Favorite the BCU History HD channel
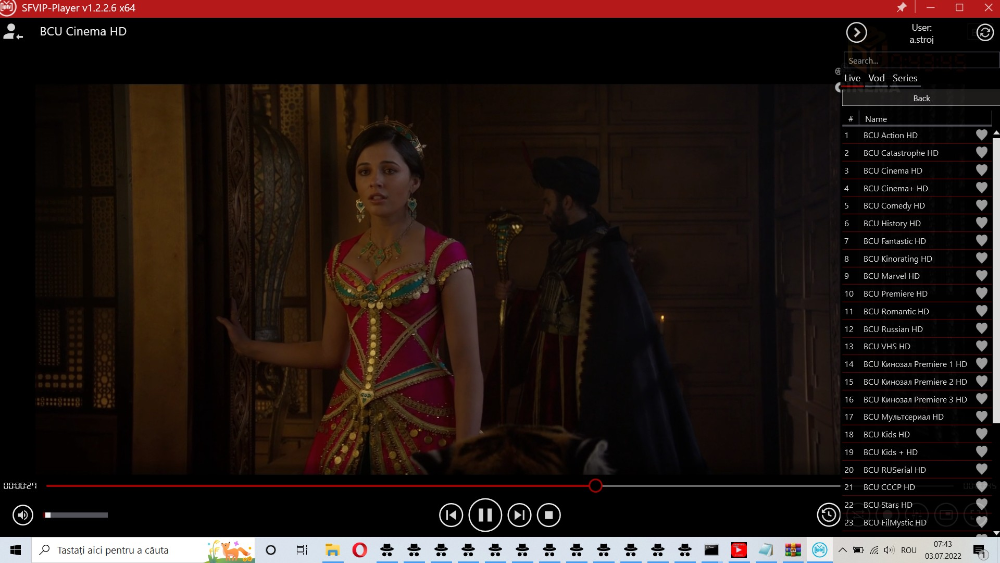The width and height of the screenshot is (1000, 563). pyautogui.click(x=982, y=223)
